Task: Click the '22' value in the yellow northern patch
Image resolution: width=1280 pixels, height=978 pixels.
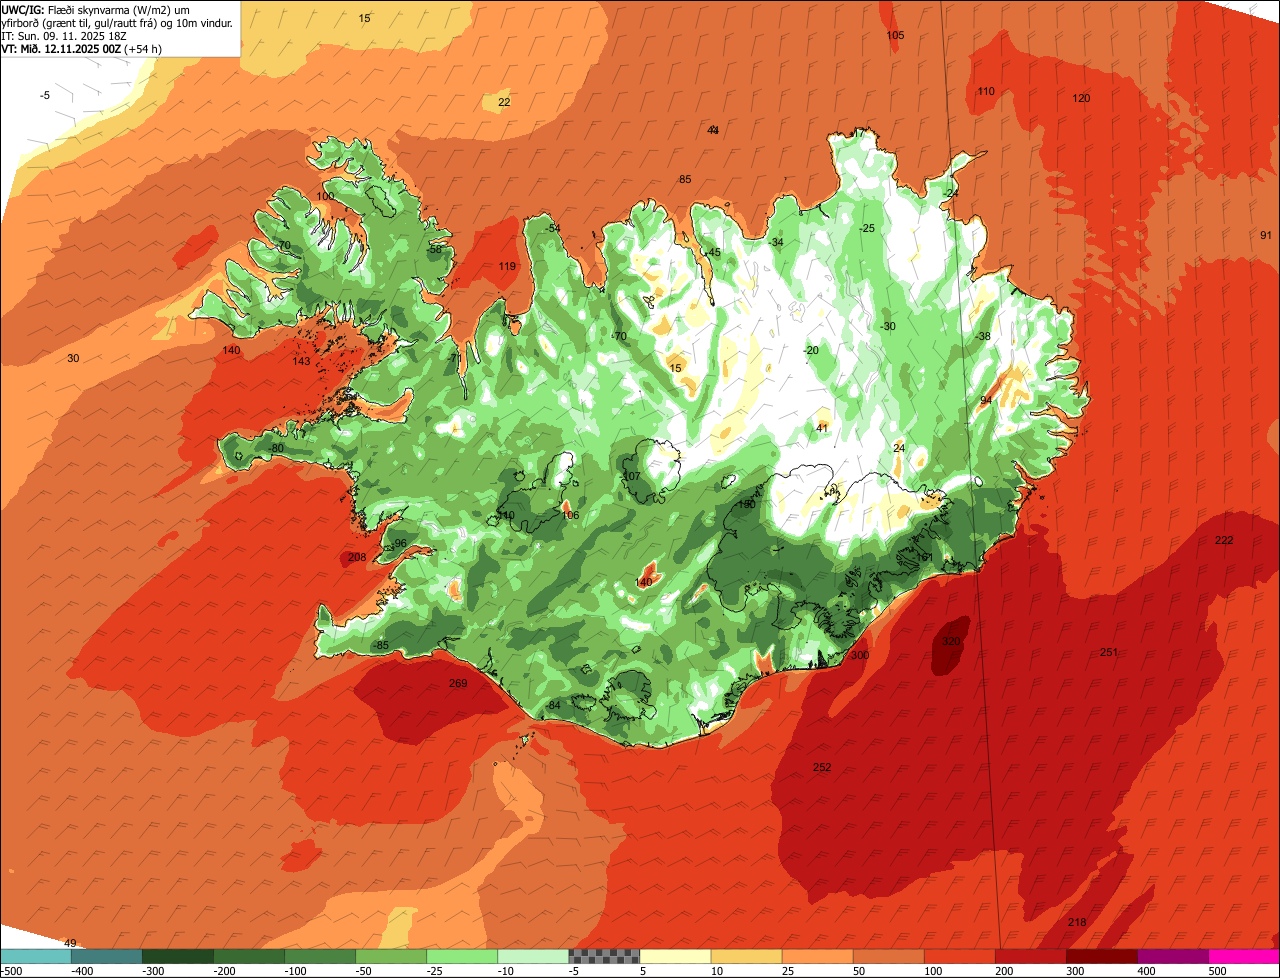Action: pos(504,103)
